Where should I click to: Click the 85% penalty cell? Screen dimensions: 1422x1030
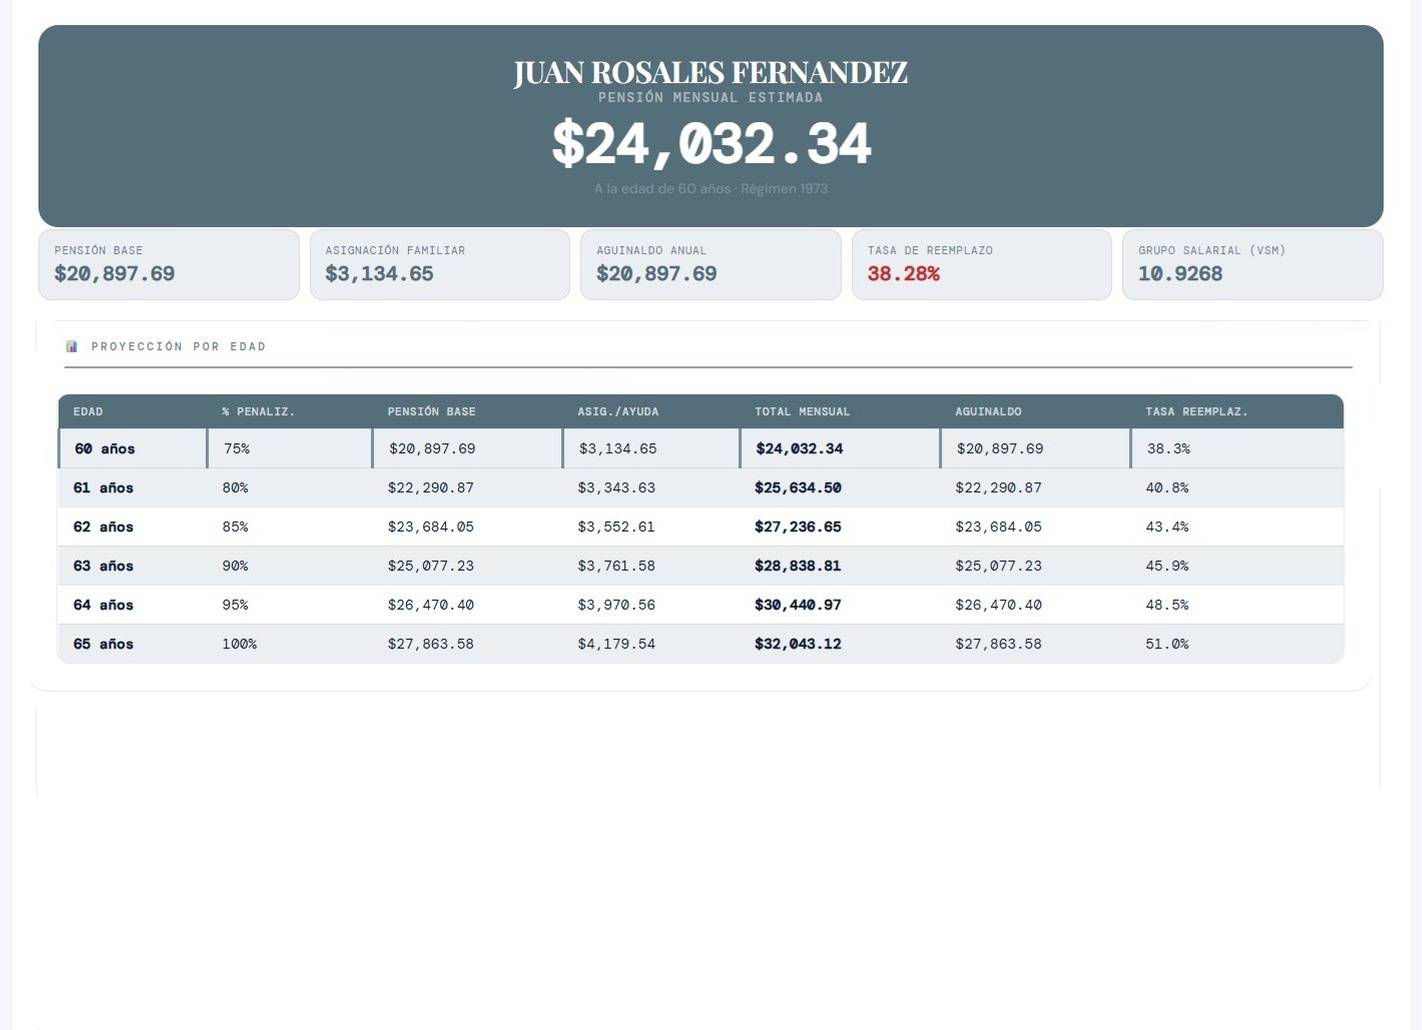235,527
